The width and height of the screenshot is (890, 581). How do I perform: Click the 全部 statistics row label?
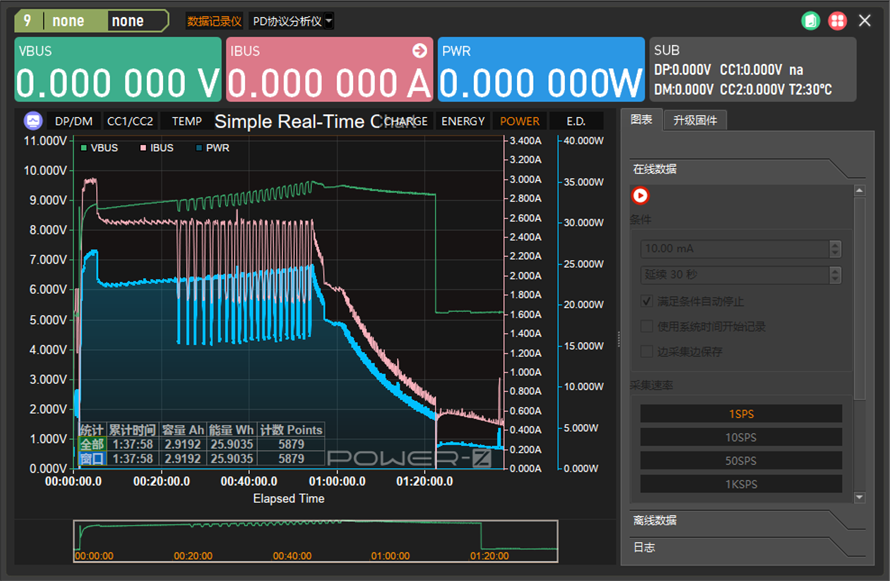[92, 444]
